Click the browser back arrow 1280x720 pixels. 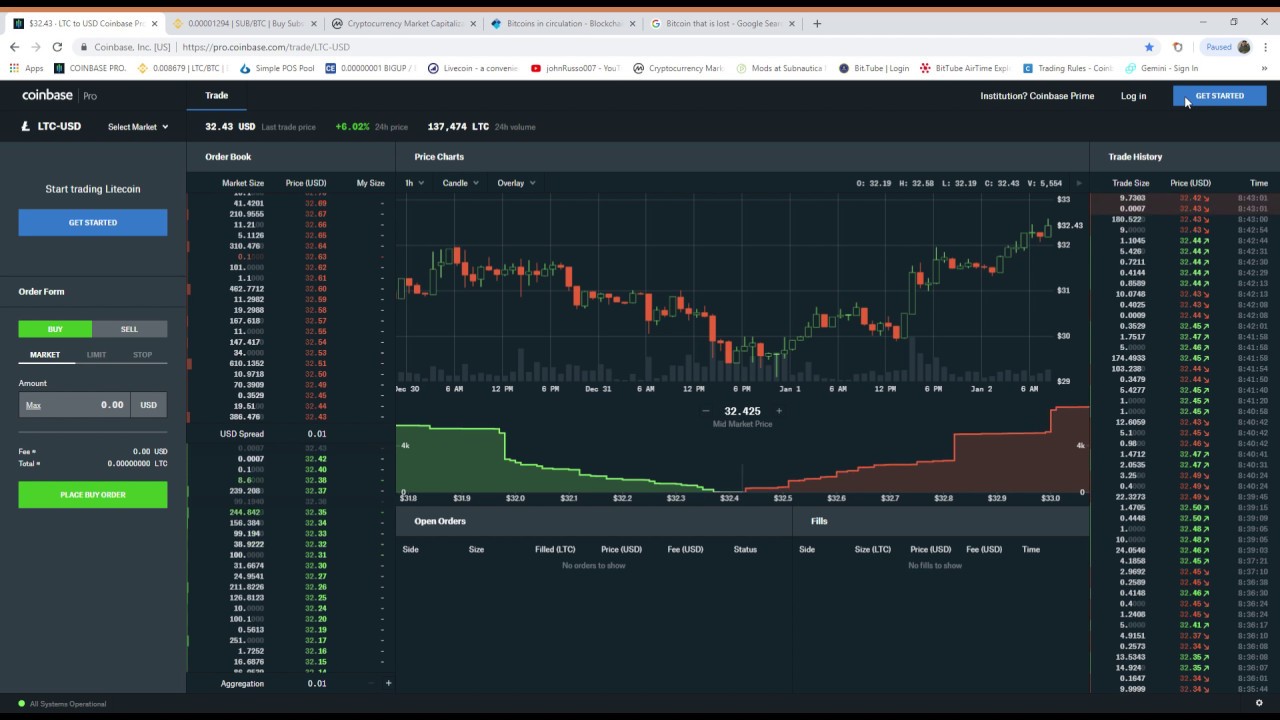[x=14, y=47]
